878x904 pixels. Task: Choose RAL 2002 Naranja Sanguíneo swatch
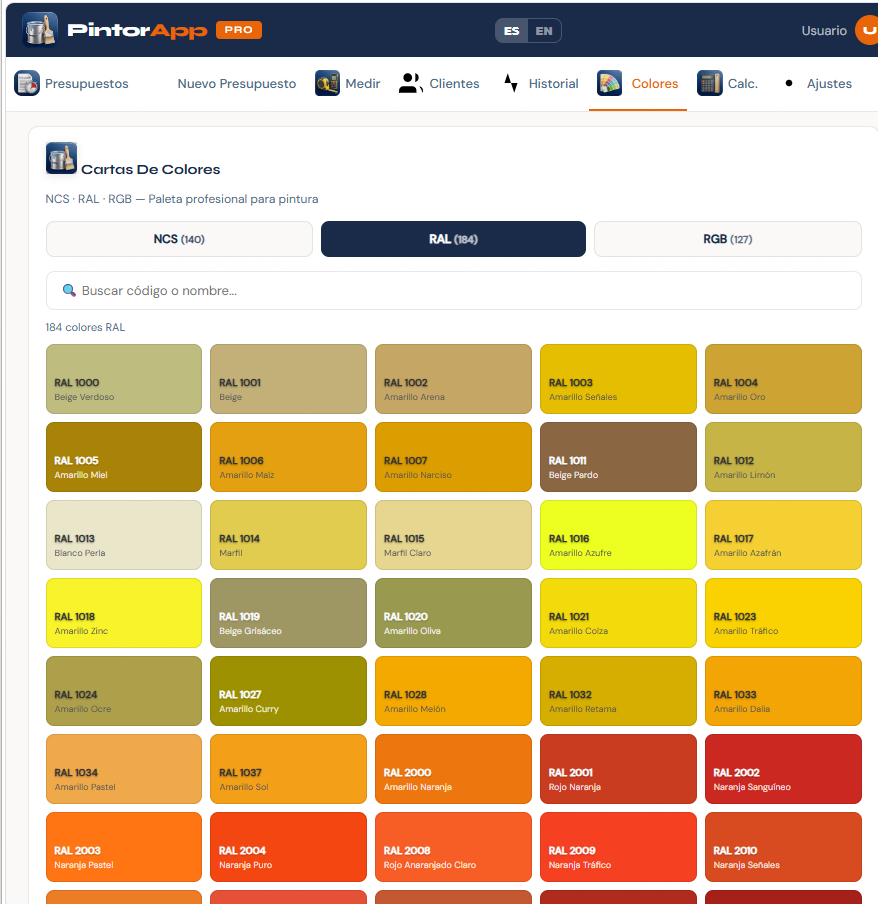[783, 769]
